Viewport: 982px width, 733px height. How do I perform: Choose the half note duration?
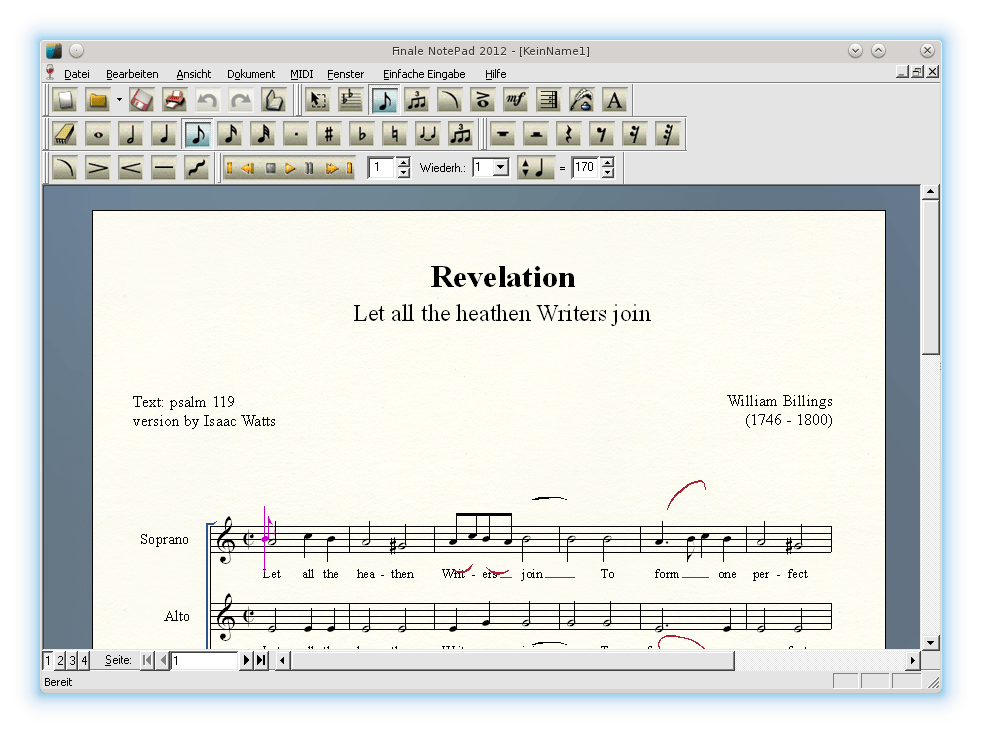pyautogui.click(x=131, y=134)
